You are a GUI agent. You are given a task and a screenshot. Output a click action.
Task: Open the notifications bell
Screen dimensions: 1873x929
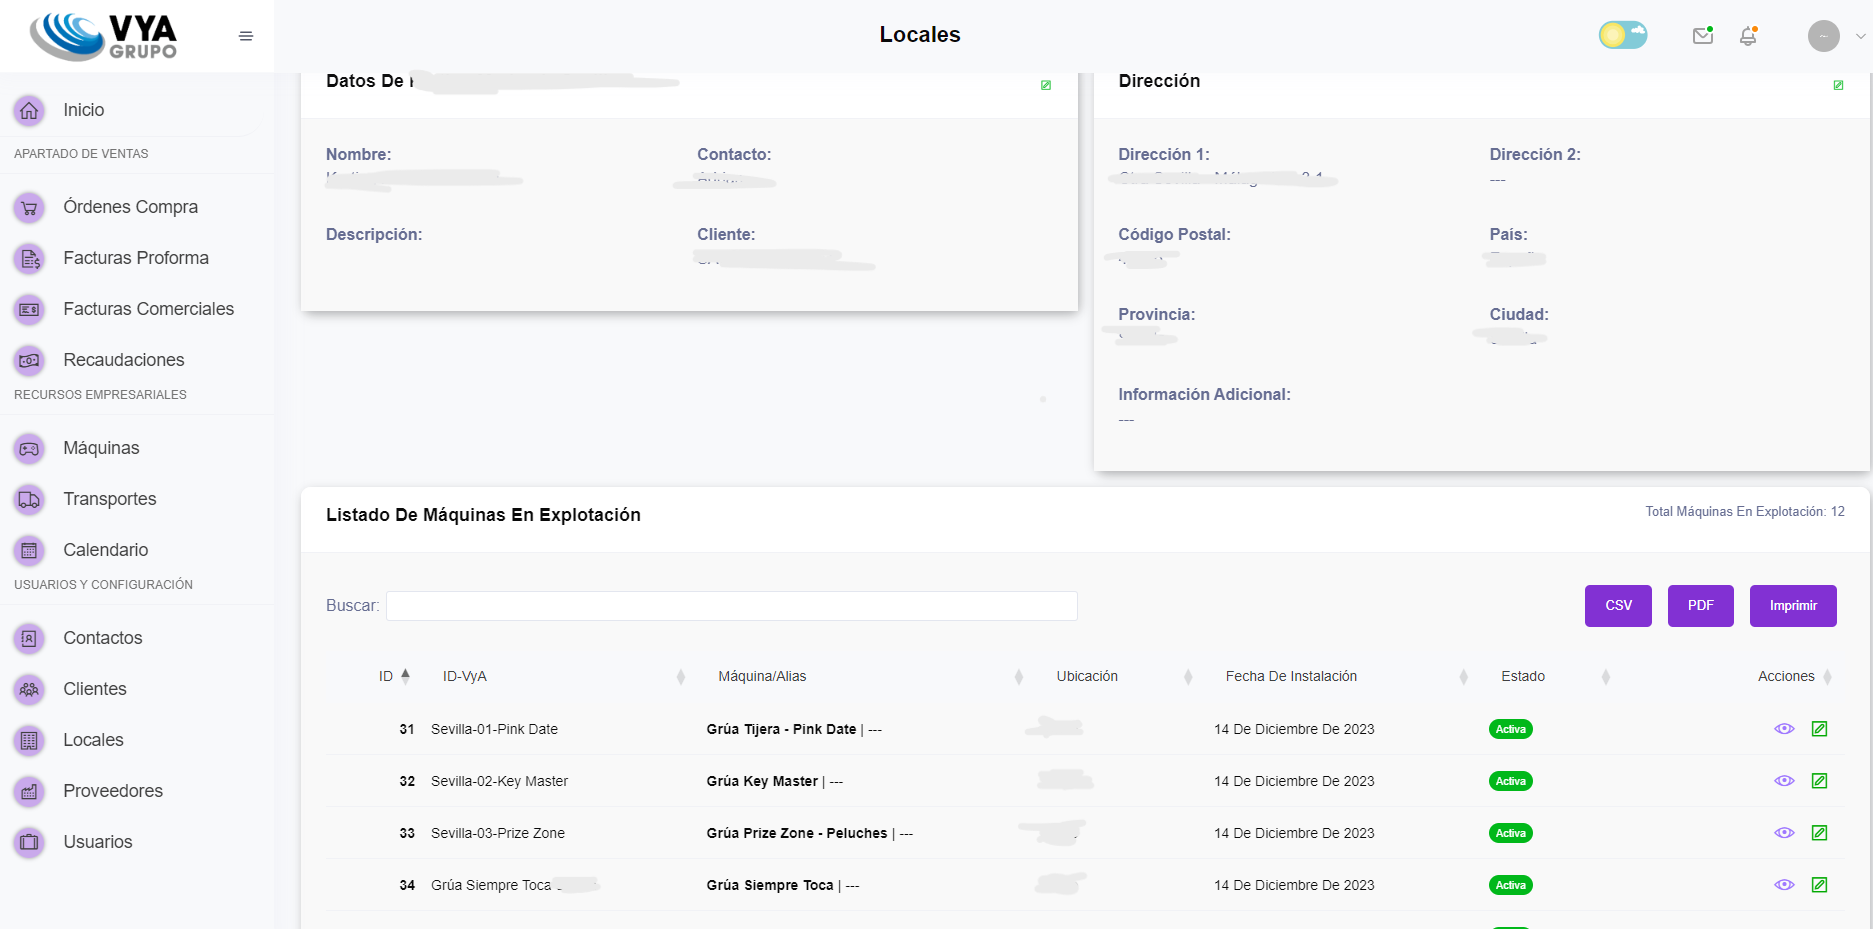click(x=1748, y=35)
